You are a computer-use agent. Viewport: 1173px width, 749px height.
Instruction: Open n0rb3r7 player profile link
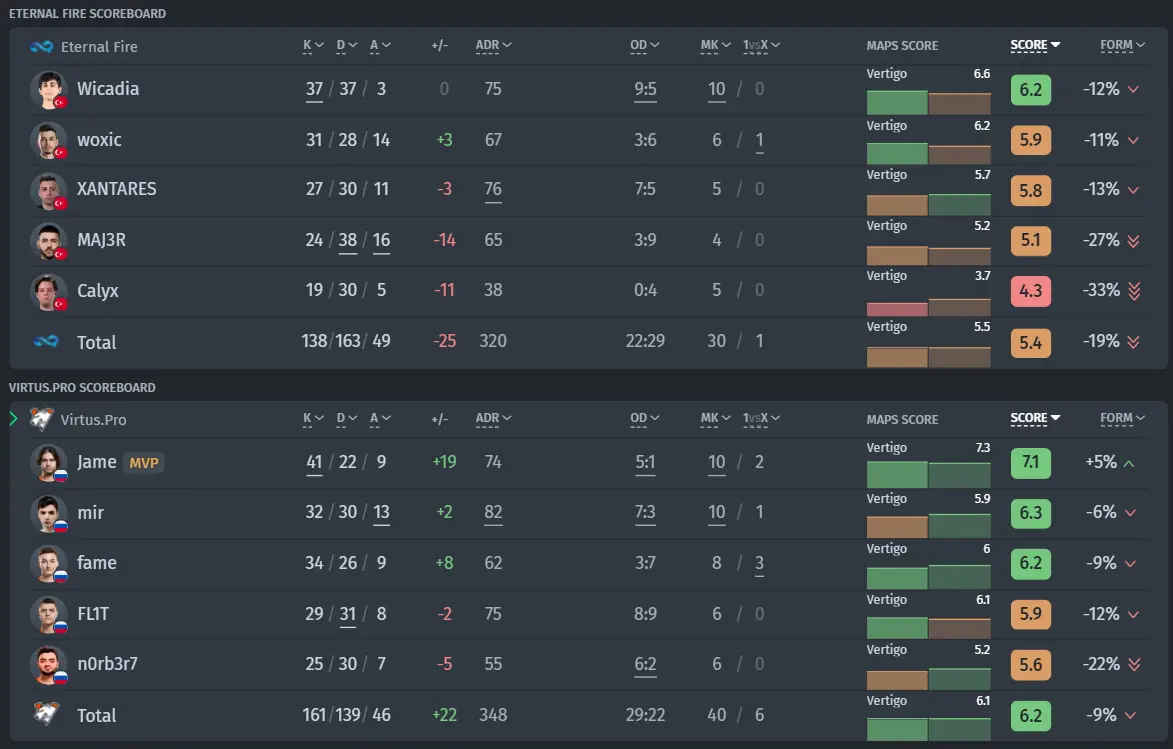[107, 664]
